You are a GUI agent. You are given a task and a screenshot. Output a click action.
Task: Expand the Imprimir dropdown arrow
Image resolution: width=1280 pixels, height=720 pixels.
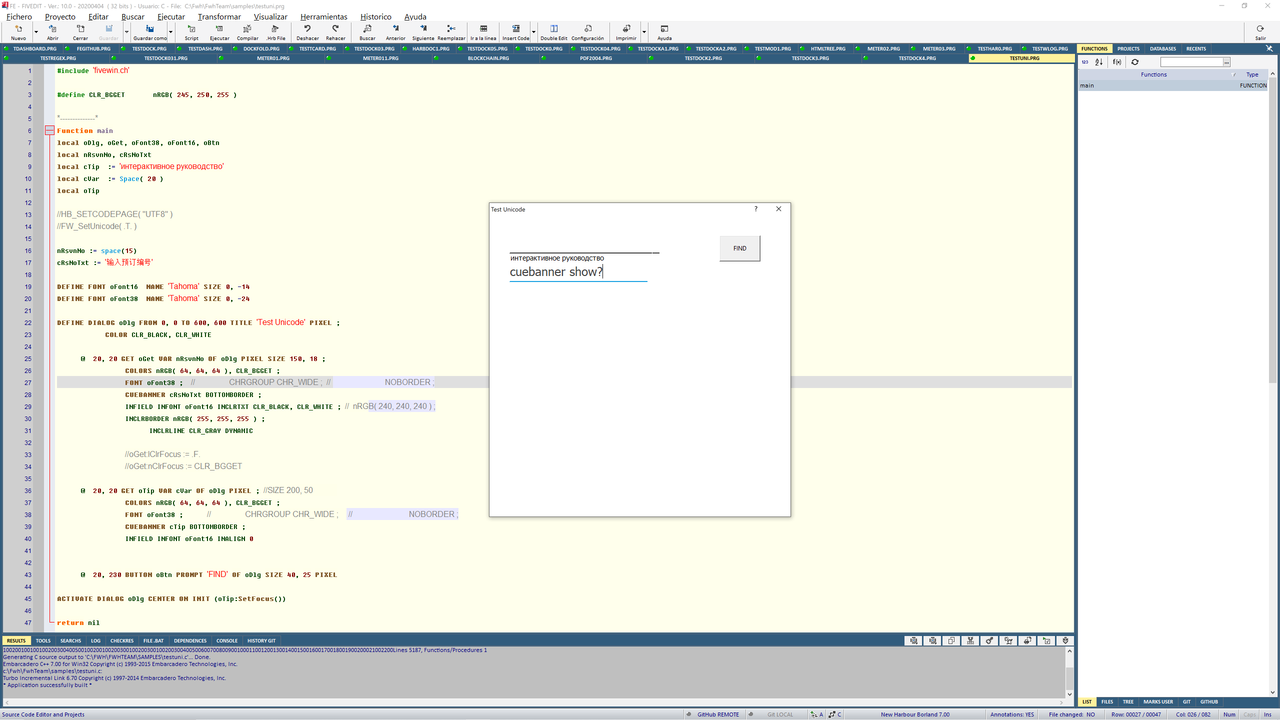pos(643,31)
